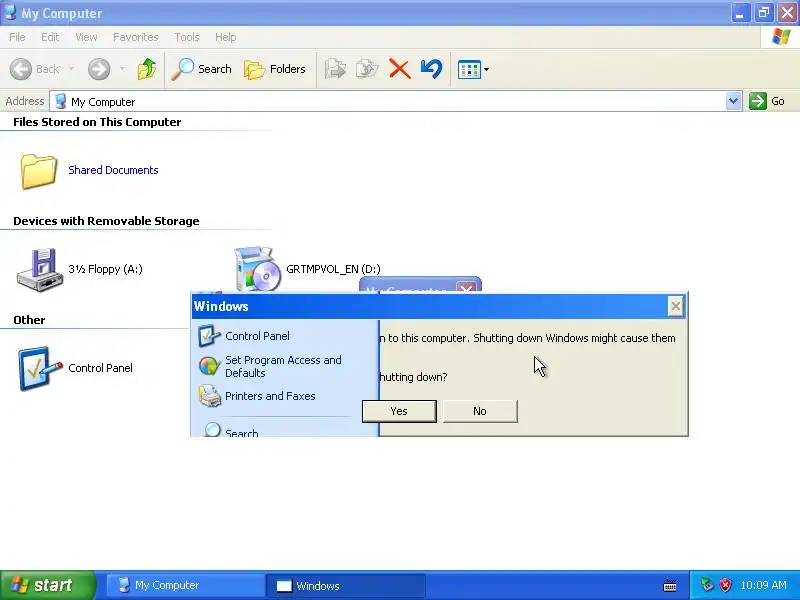Screen dimensions: 800x600
Task: Click the red Delete toolbar icon
Action: coord(399,69)
